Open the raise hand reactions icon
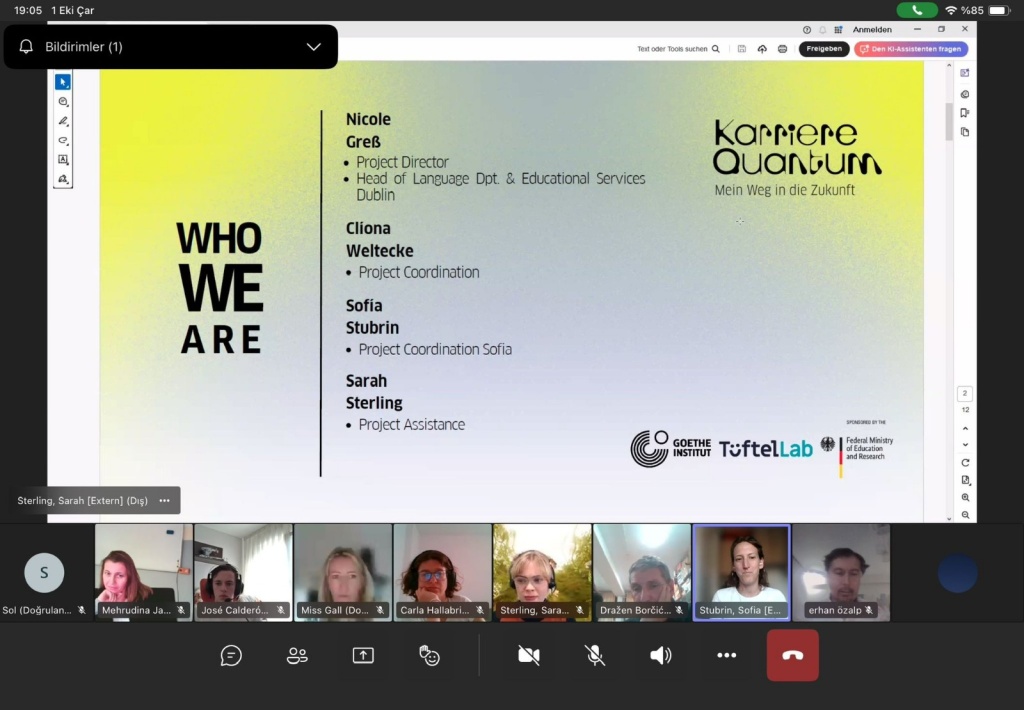This screenshot has width=1024, height=710. click(x=429, y=655)
